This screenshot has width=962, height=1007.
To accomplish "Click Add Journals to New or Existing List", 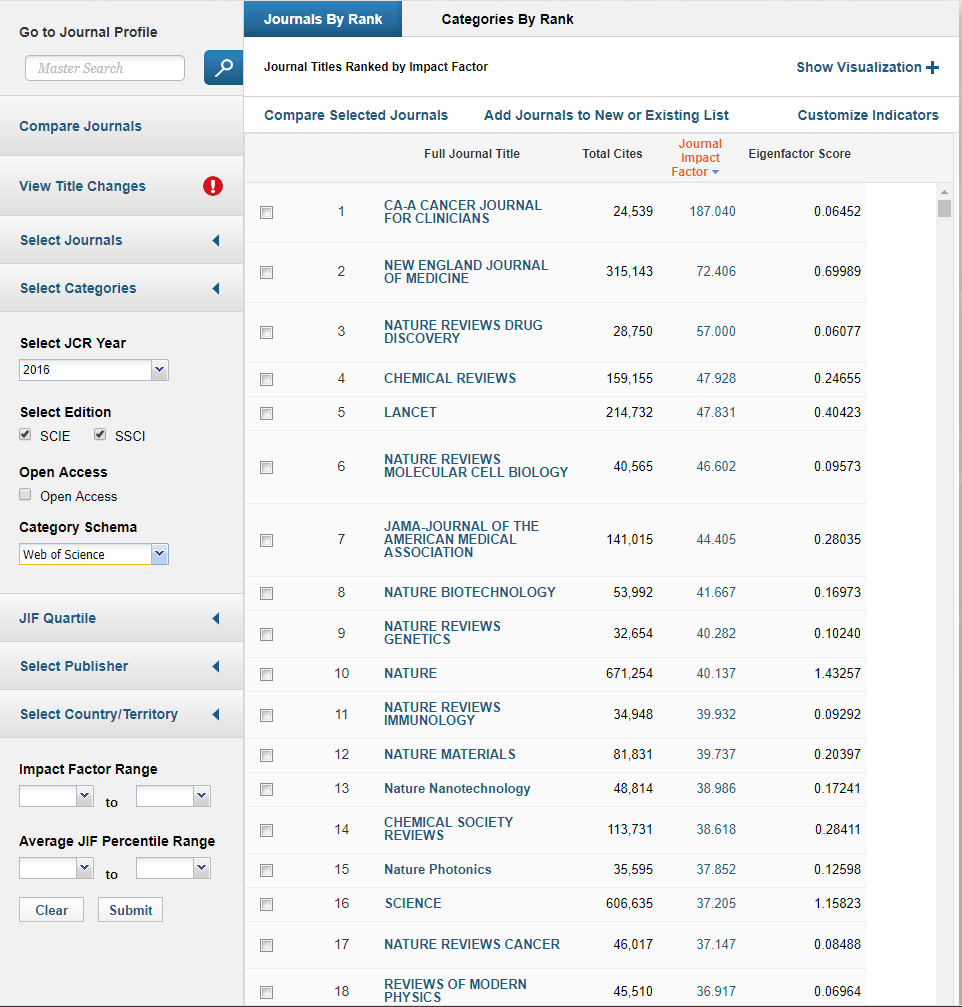I will tap(606, 116).
